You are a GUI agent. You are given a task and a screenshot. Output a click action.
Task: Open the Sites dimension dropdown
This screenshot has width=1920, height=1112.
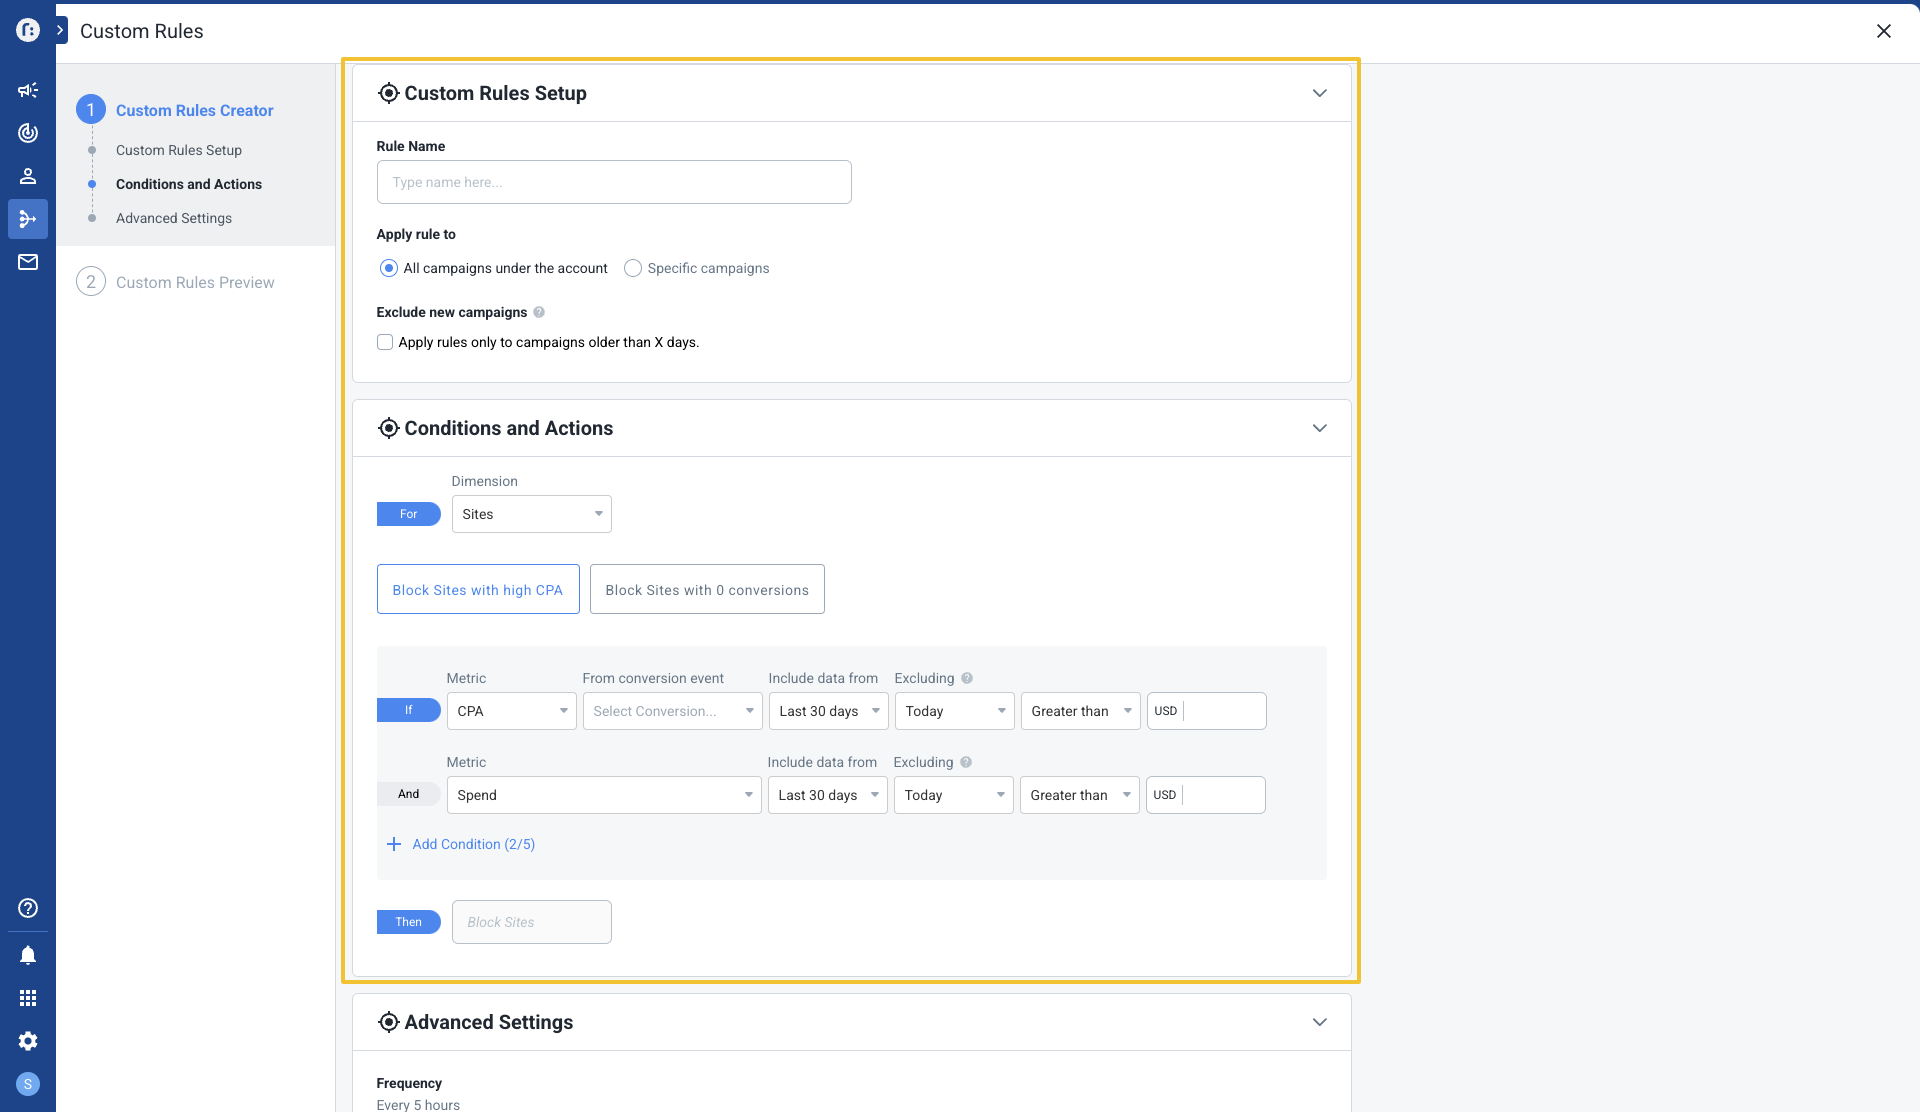[x=532, y=514]
